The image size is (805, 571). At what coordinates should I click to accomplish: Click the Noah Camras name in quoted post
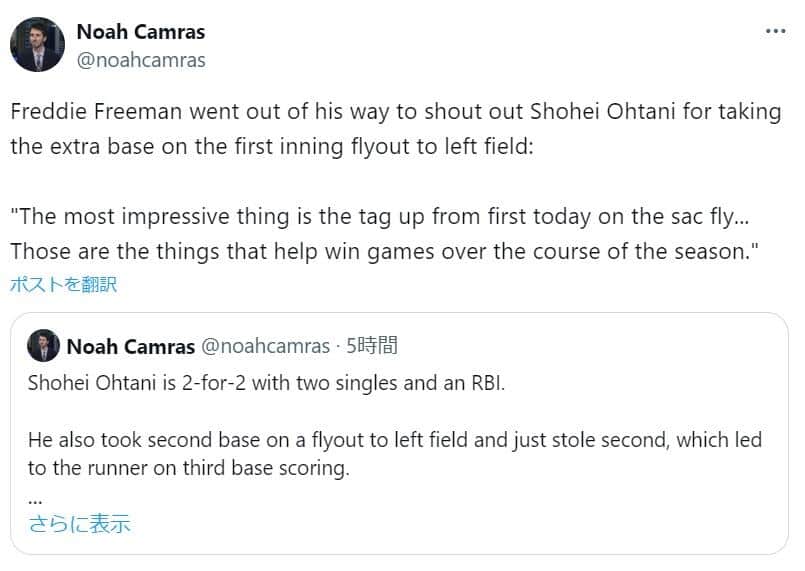coord(130,347)
